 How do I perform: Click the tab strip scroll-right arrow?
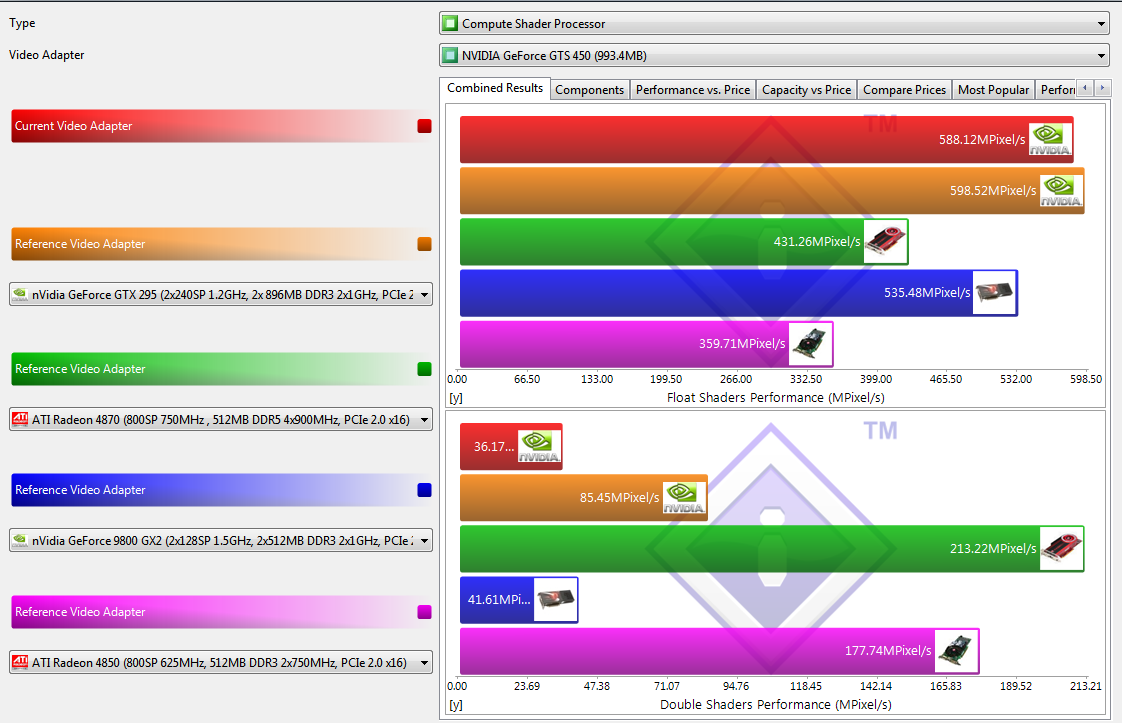1103,88
